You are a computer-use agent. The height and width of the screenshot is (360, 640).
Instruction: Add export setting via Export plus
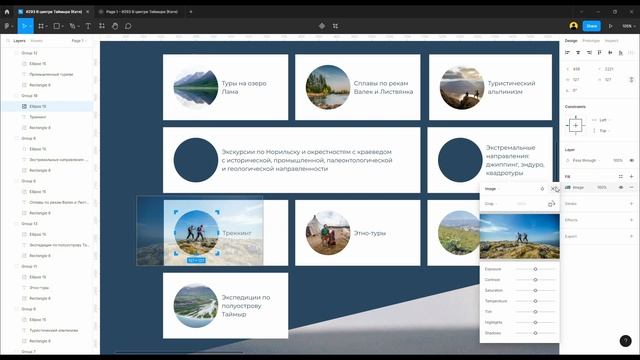(631, 236)
